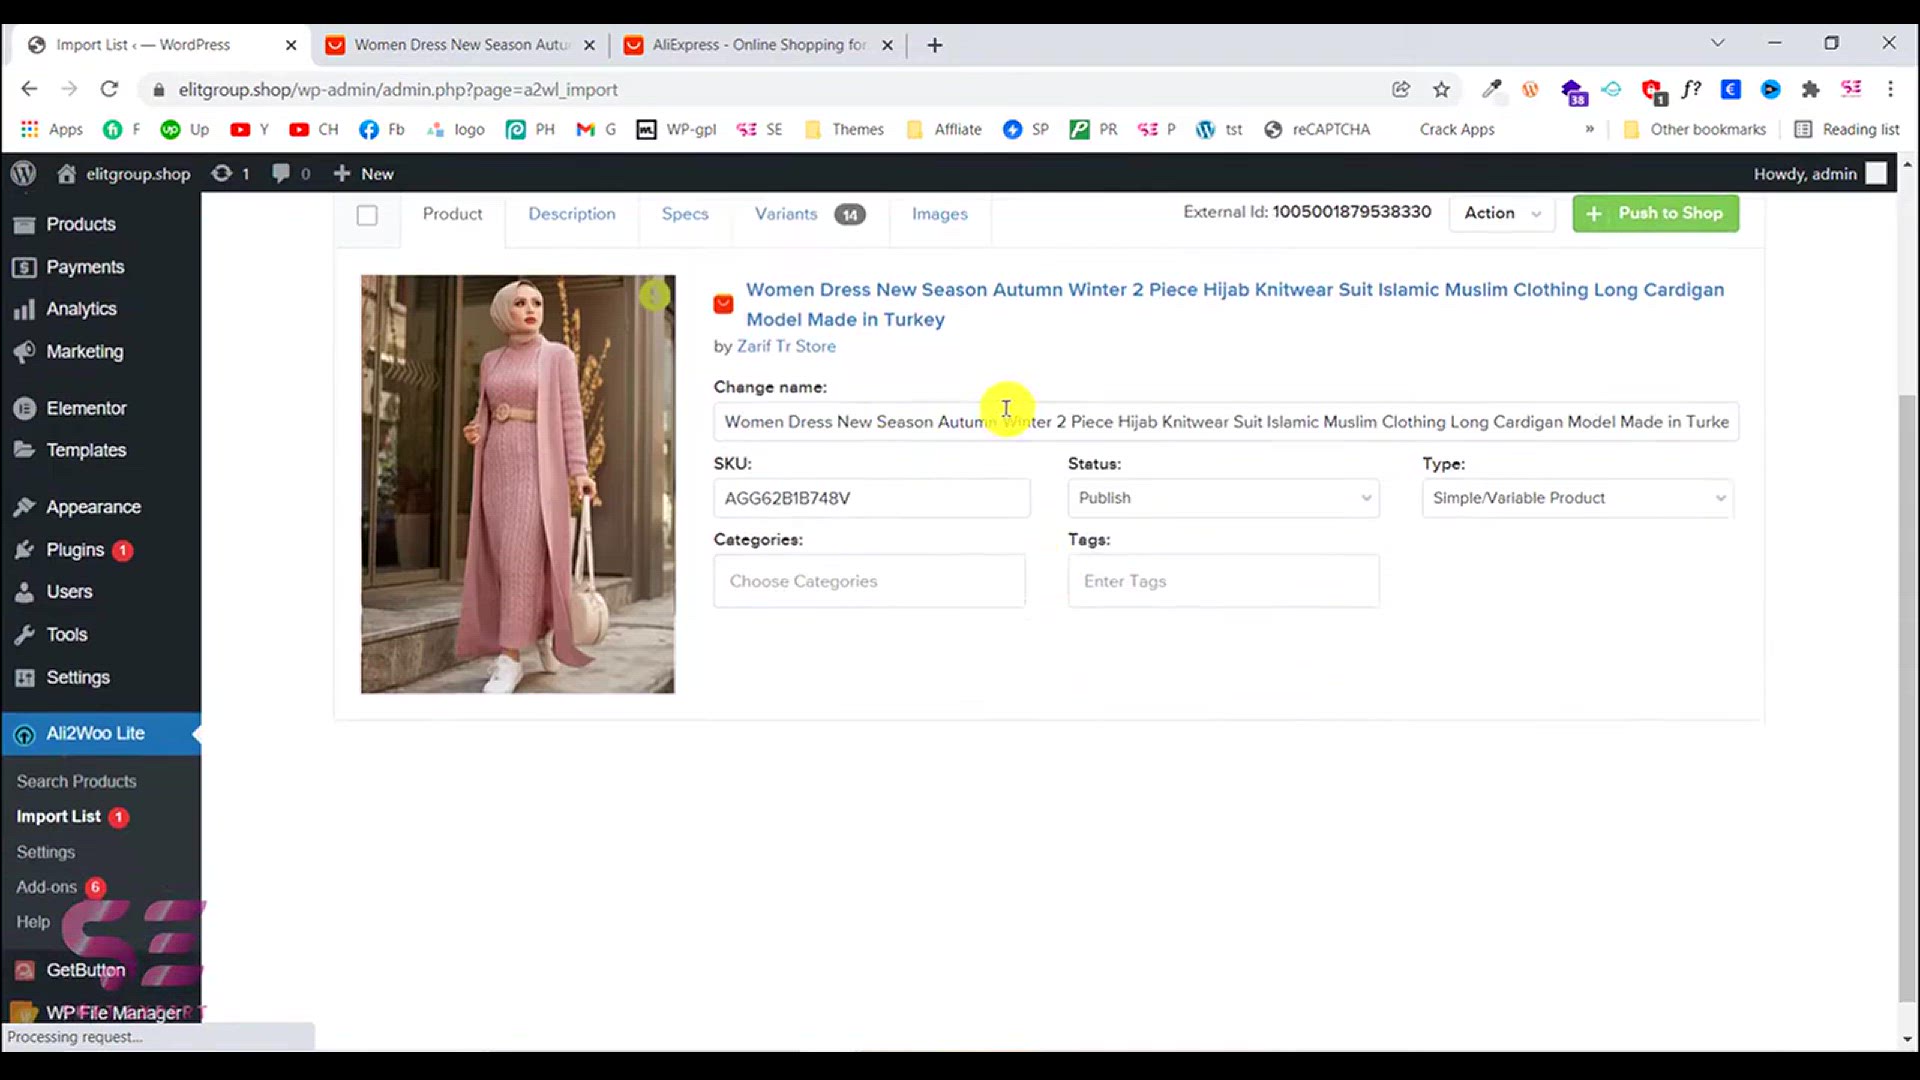Open the Reading list
Image resolution: width=1920 pixels, height=1080 pixels.
tap(1847, 130)
